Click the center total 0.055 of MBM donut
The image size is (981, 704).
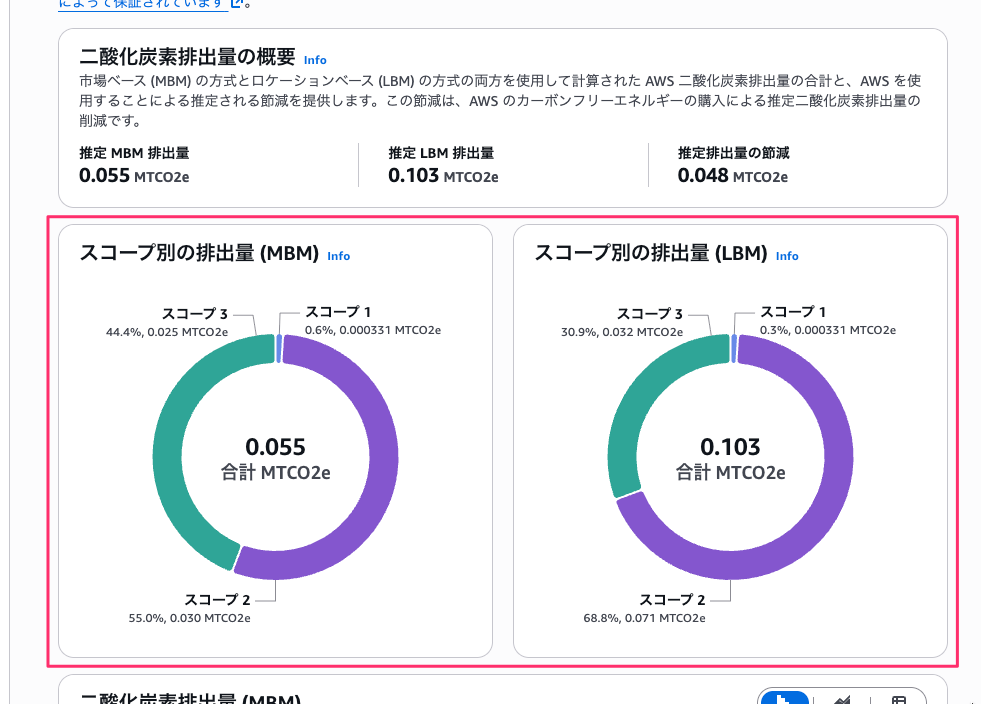tap(275, 447)
